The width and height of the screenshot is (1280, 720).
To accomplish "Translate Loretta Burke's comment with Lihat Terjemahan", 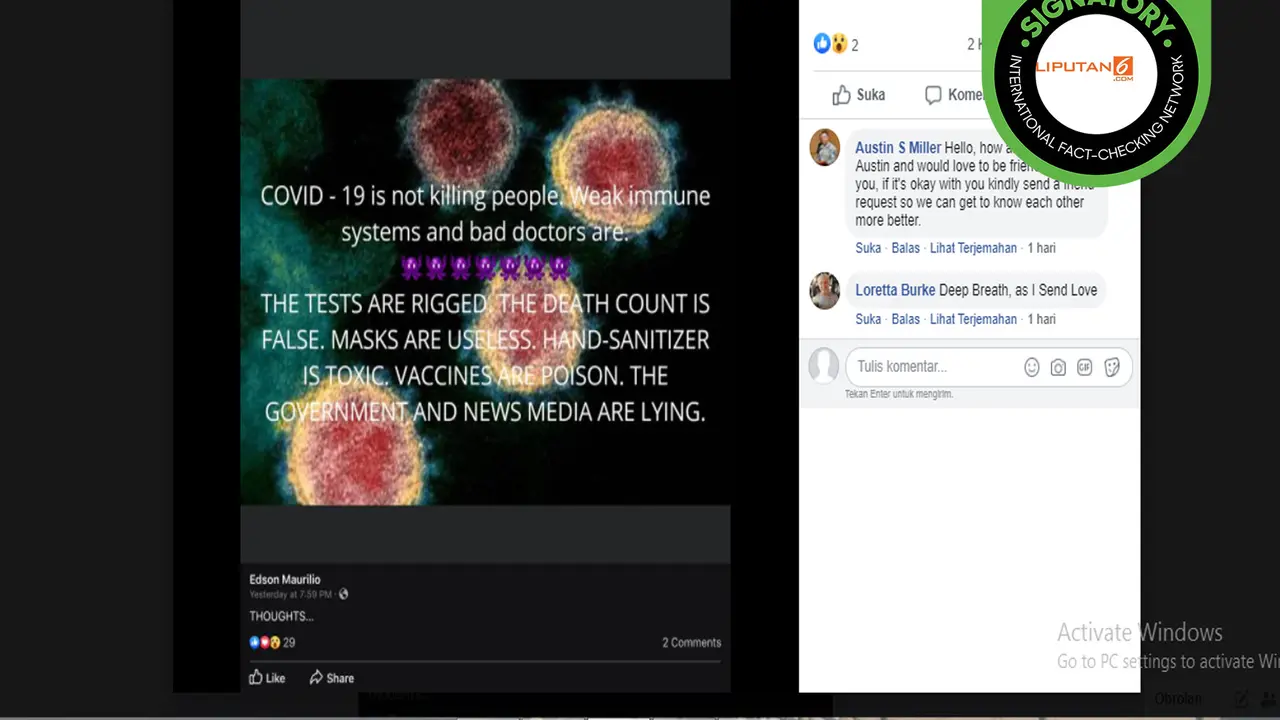I will point(973,319).
